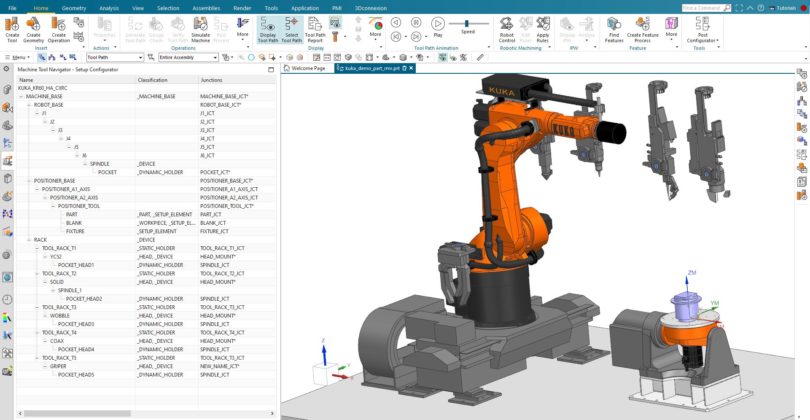Open the Application ribbon tab
Image resolution: width=810 pixels, height=420 pixels.
tap(305, 8)
